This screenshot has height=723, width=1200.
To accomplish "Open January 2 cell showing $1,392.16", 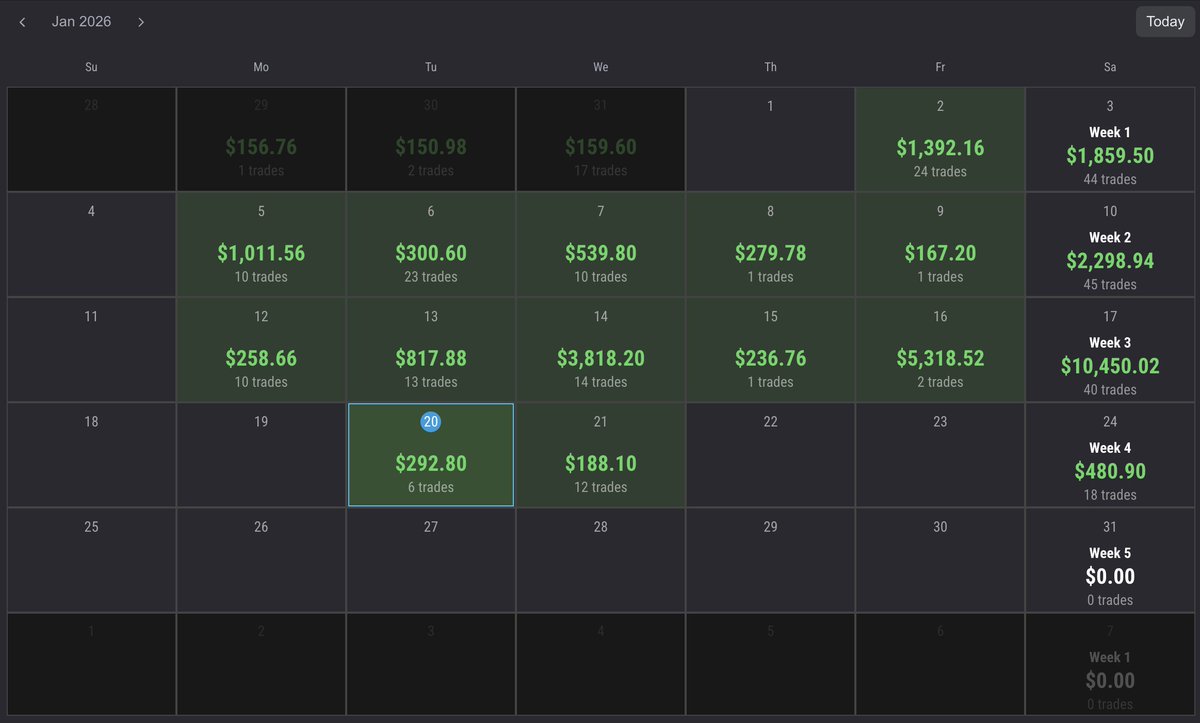I will click(940, 139).
